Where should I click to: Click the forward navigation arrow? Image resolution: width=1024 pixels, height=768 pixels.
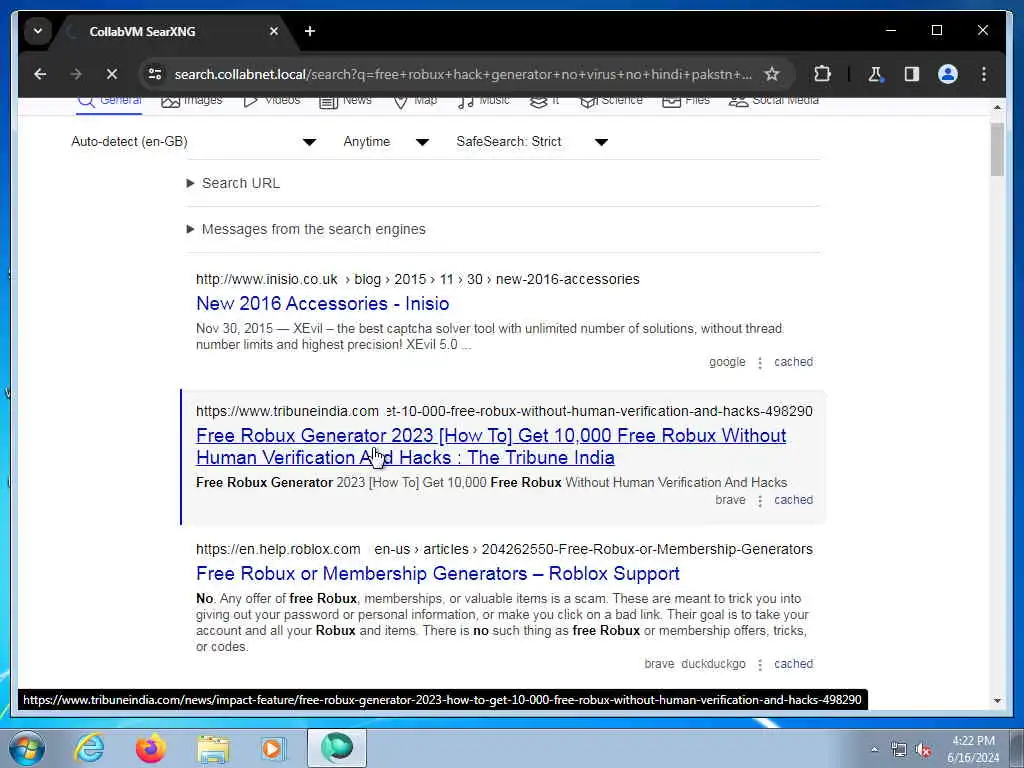76,74
